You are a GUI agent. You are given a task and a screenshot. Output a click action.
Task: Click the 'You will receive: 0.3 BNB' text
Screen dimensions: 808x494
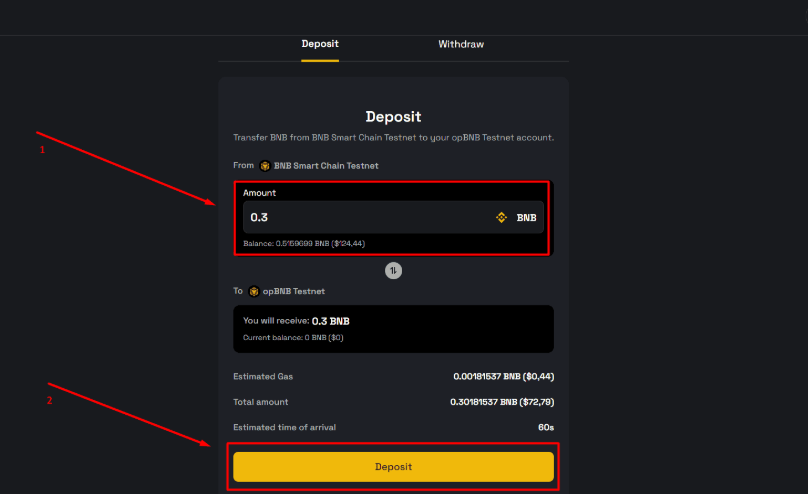click(296, 321)
